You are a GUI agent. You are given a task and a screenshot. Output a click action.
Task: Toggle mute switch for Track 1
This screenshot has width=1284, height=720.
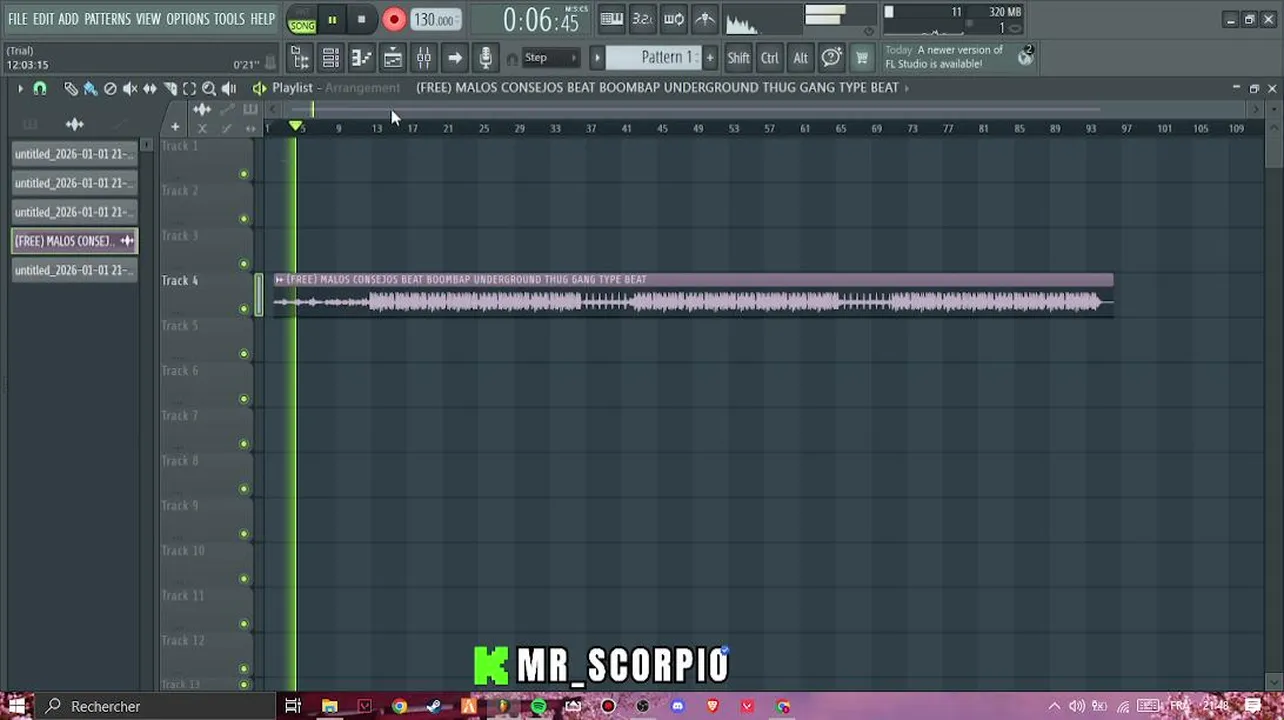243,174
